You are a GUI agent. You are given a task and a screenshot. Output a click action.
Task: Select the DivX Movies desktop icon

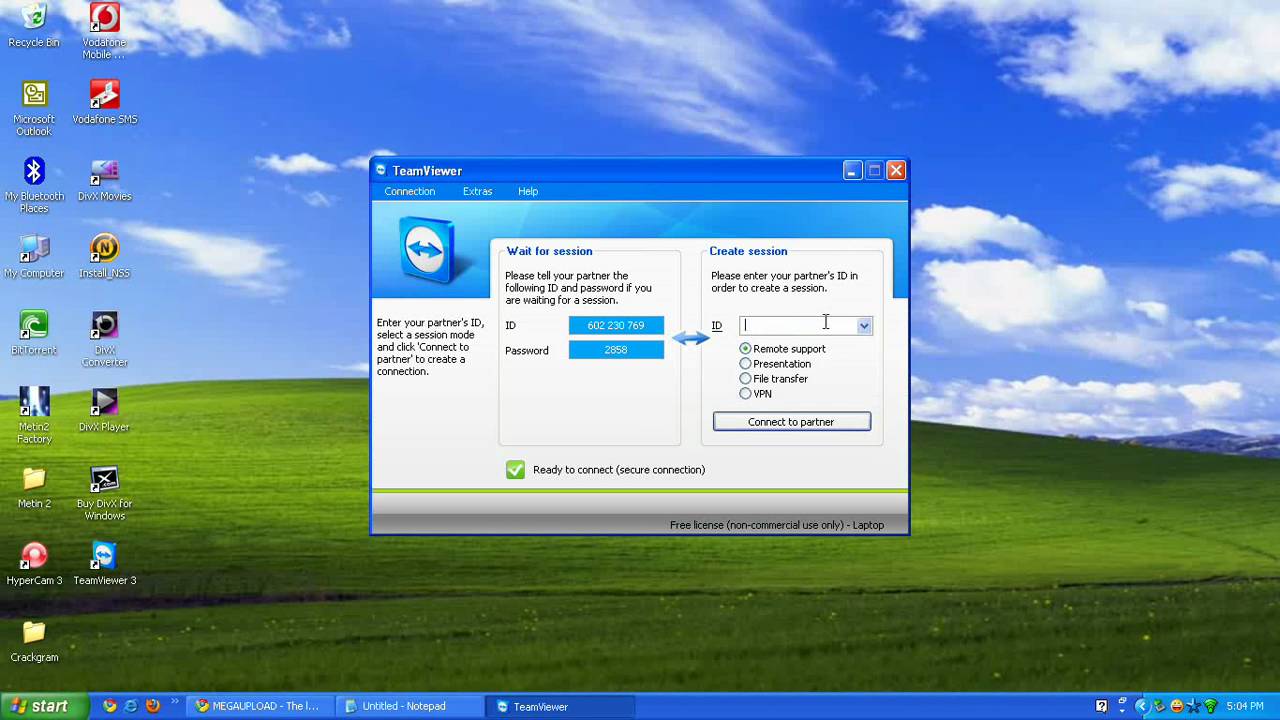coord(104,180)
